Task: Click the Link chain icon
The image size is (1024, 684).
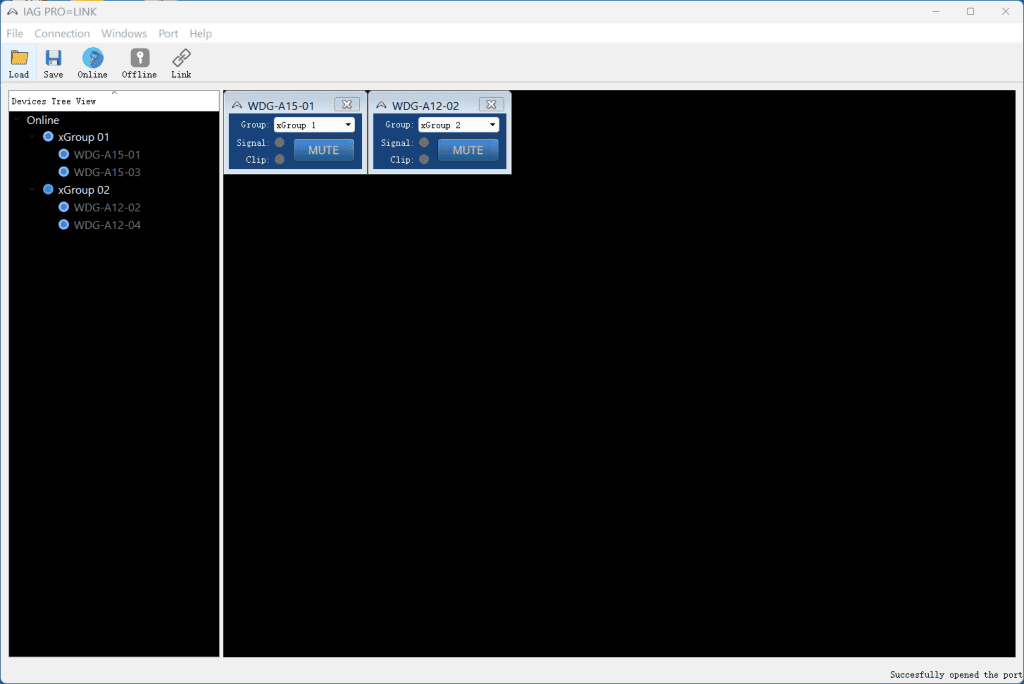Action: [x=181, y=58]
